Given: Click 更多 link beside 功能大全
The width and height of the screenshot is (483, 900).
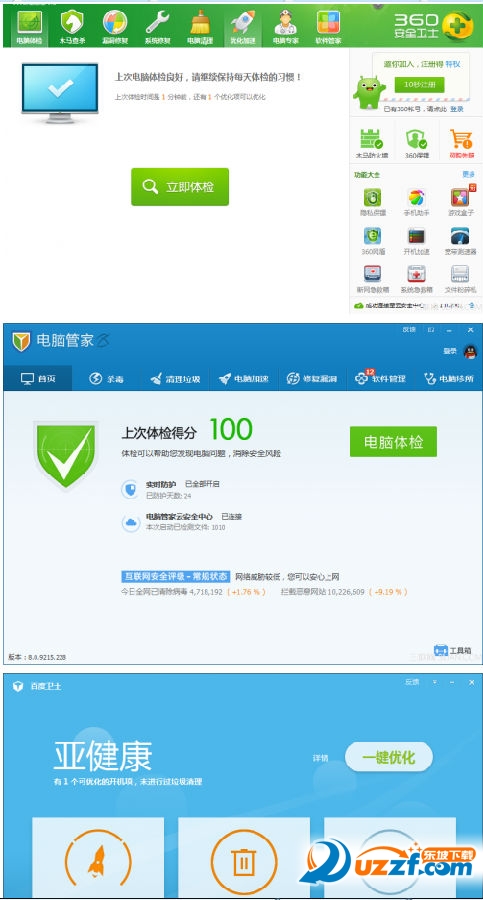Looking at the screenshot, I should tap(469, 174).
